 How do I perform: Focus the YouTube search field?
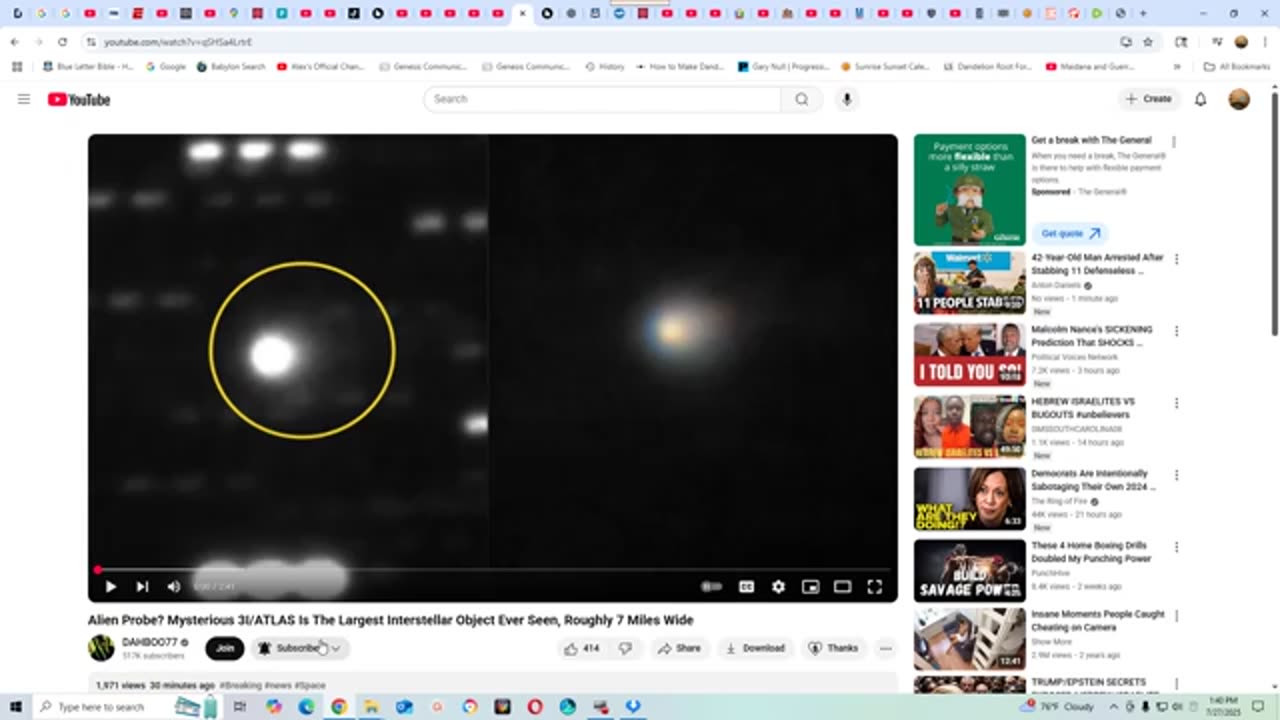(602, 99)
